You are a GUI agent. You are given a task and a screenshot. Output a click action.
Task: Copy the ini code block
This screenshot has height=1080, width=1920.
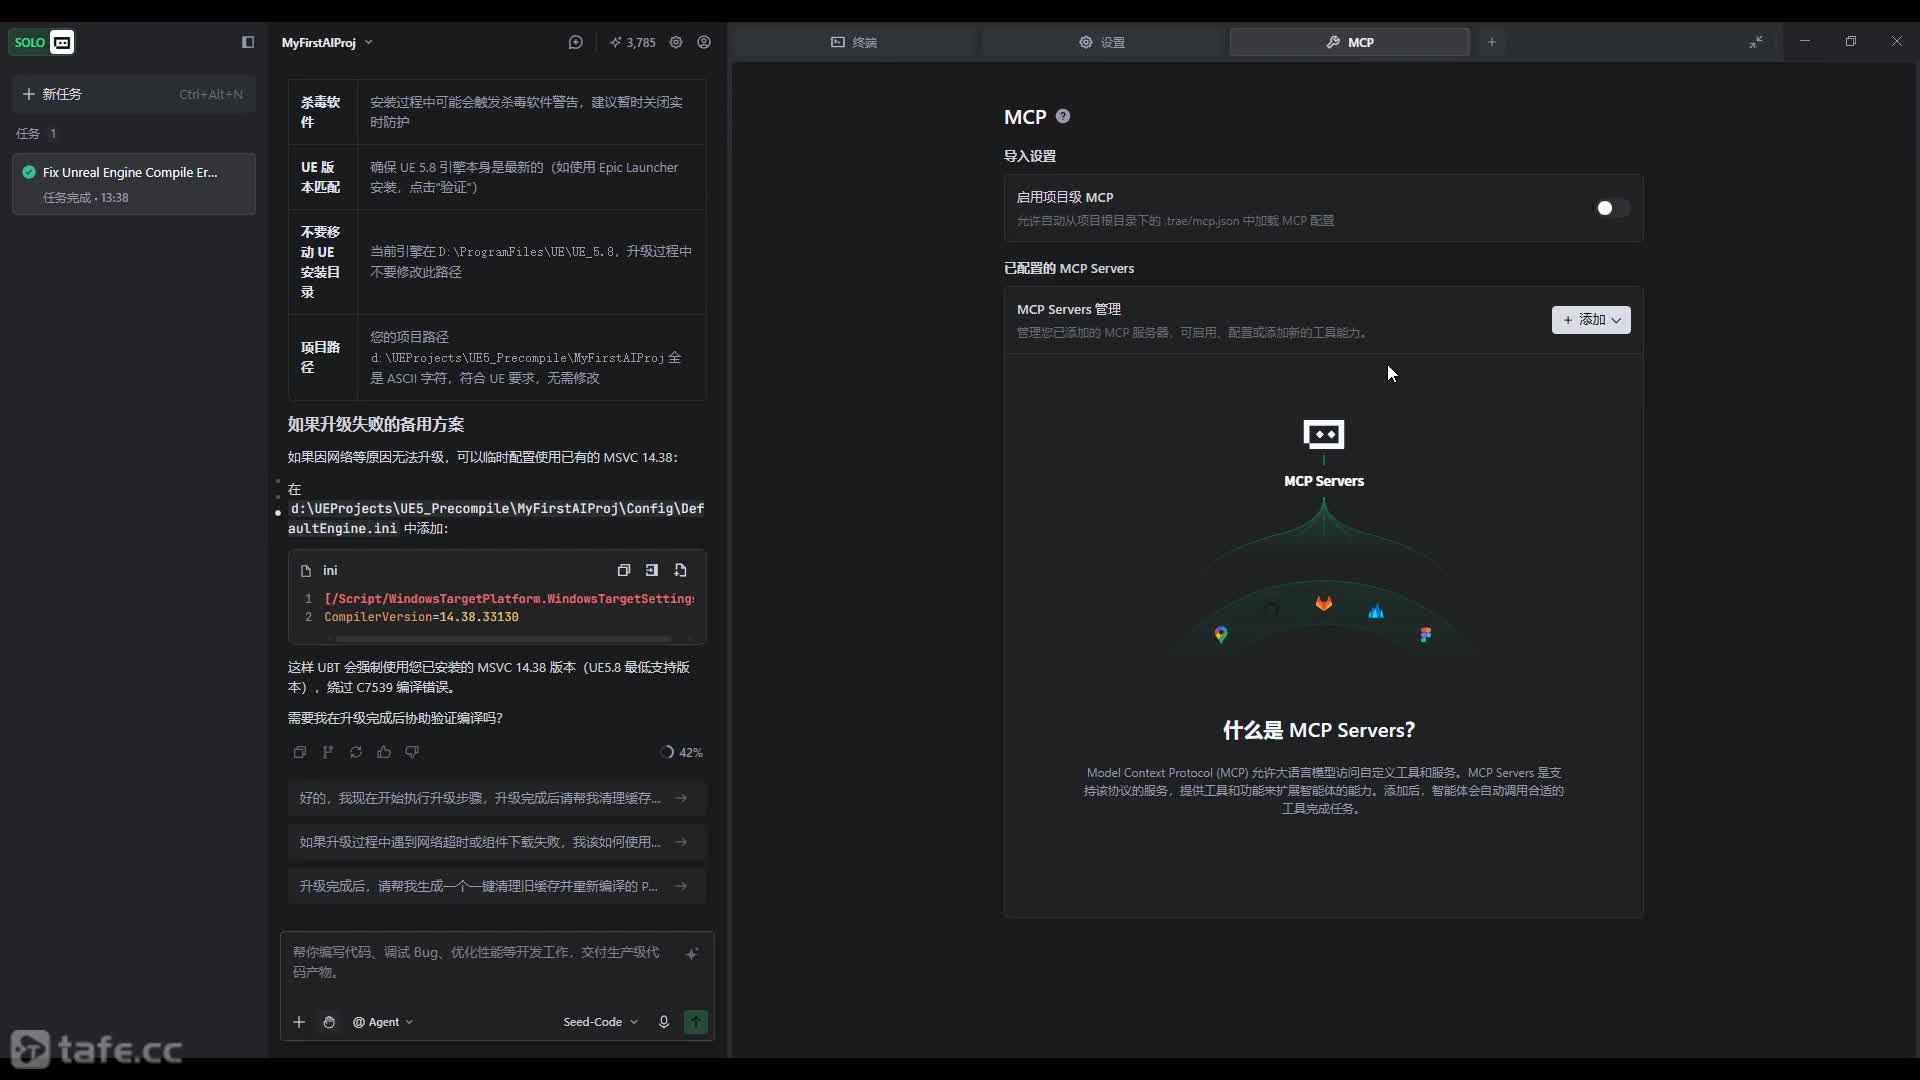[624, 570]
